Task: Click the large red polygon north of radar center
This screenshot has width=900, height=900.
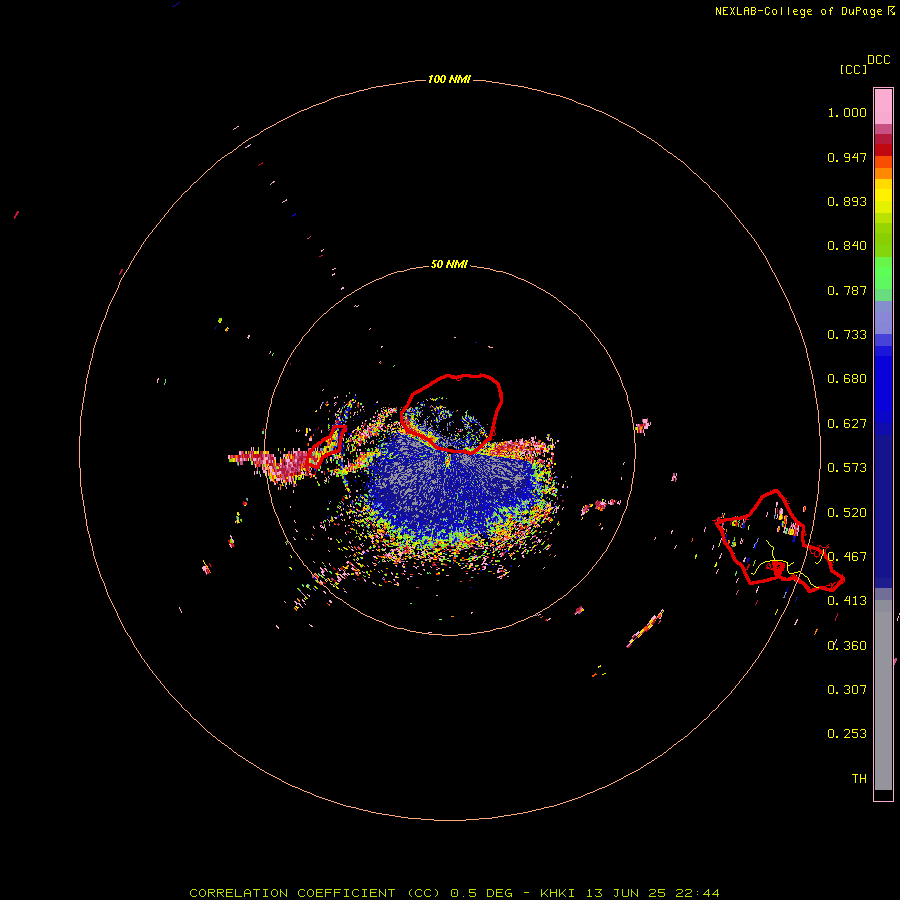Action: point(452,413)
